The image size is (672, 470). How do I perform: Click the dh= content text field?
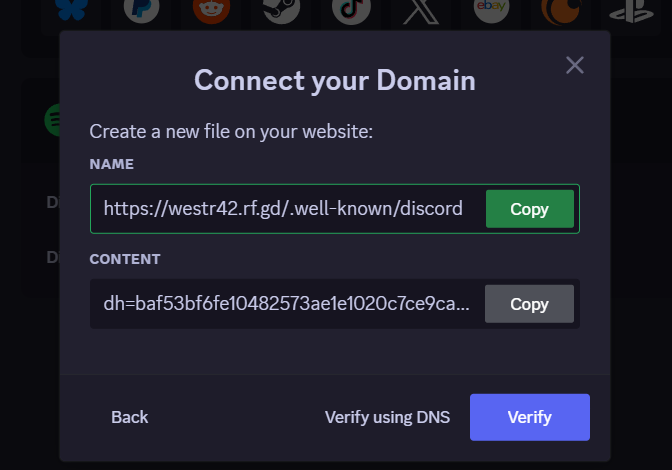pyautogui.click(x=286, y=304)
